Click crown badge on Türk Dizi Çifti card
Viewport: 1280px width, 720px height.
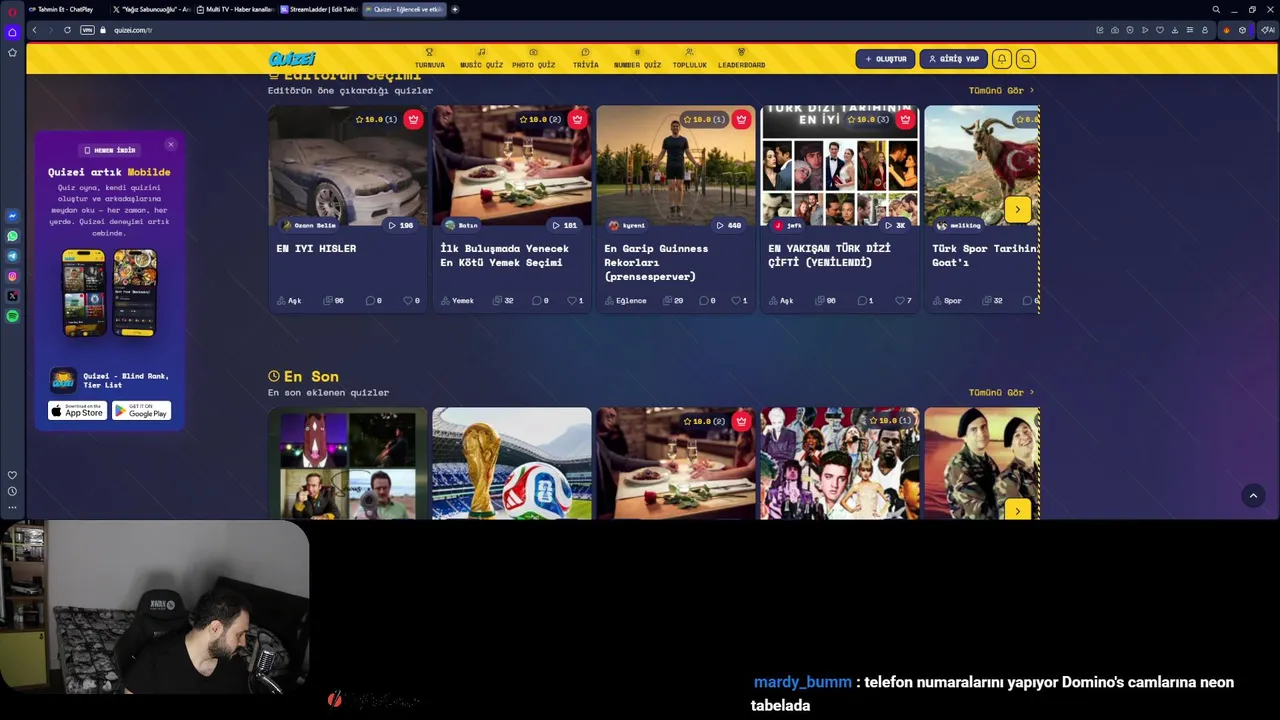(x=905, y=119)
